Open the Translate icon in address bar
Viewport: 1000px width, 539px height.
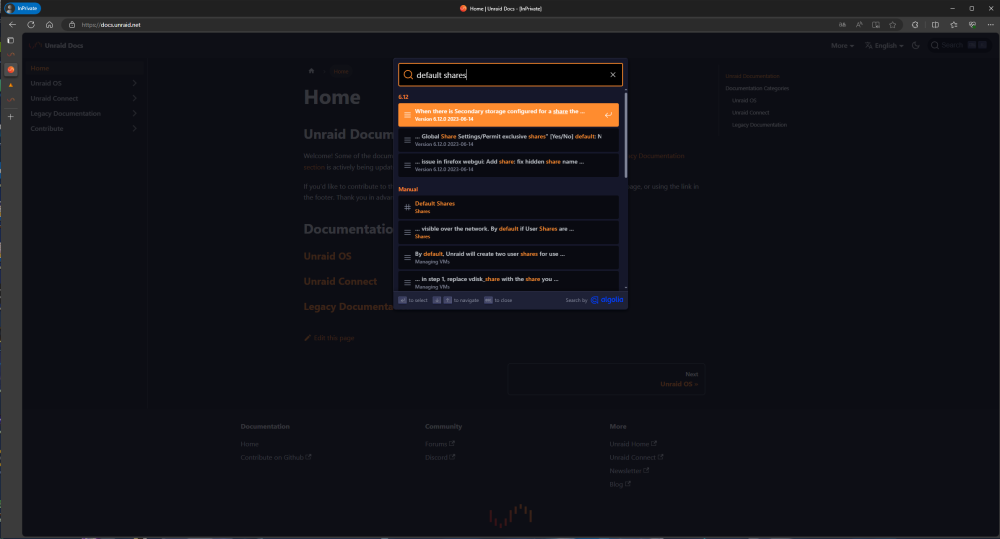842,24
